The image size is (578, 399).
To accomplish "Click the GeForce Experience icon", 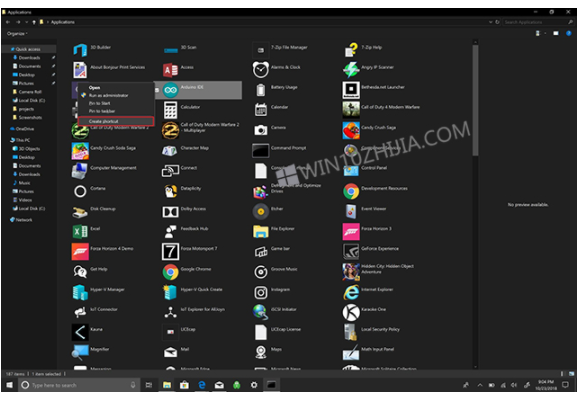I will point(351,251).
